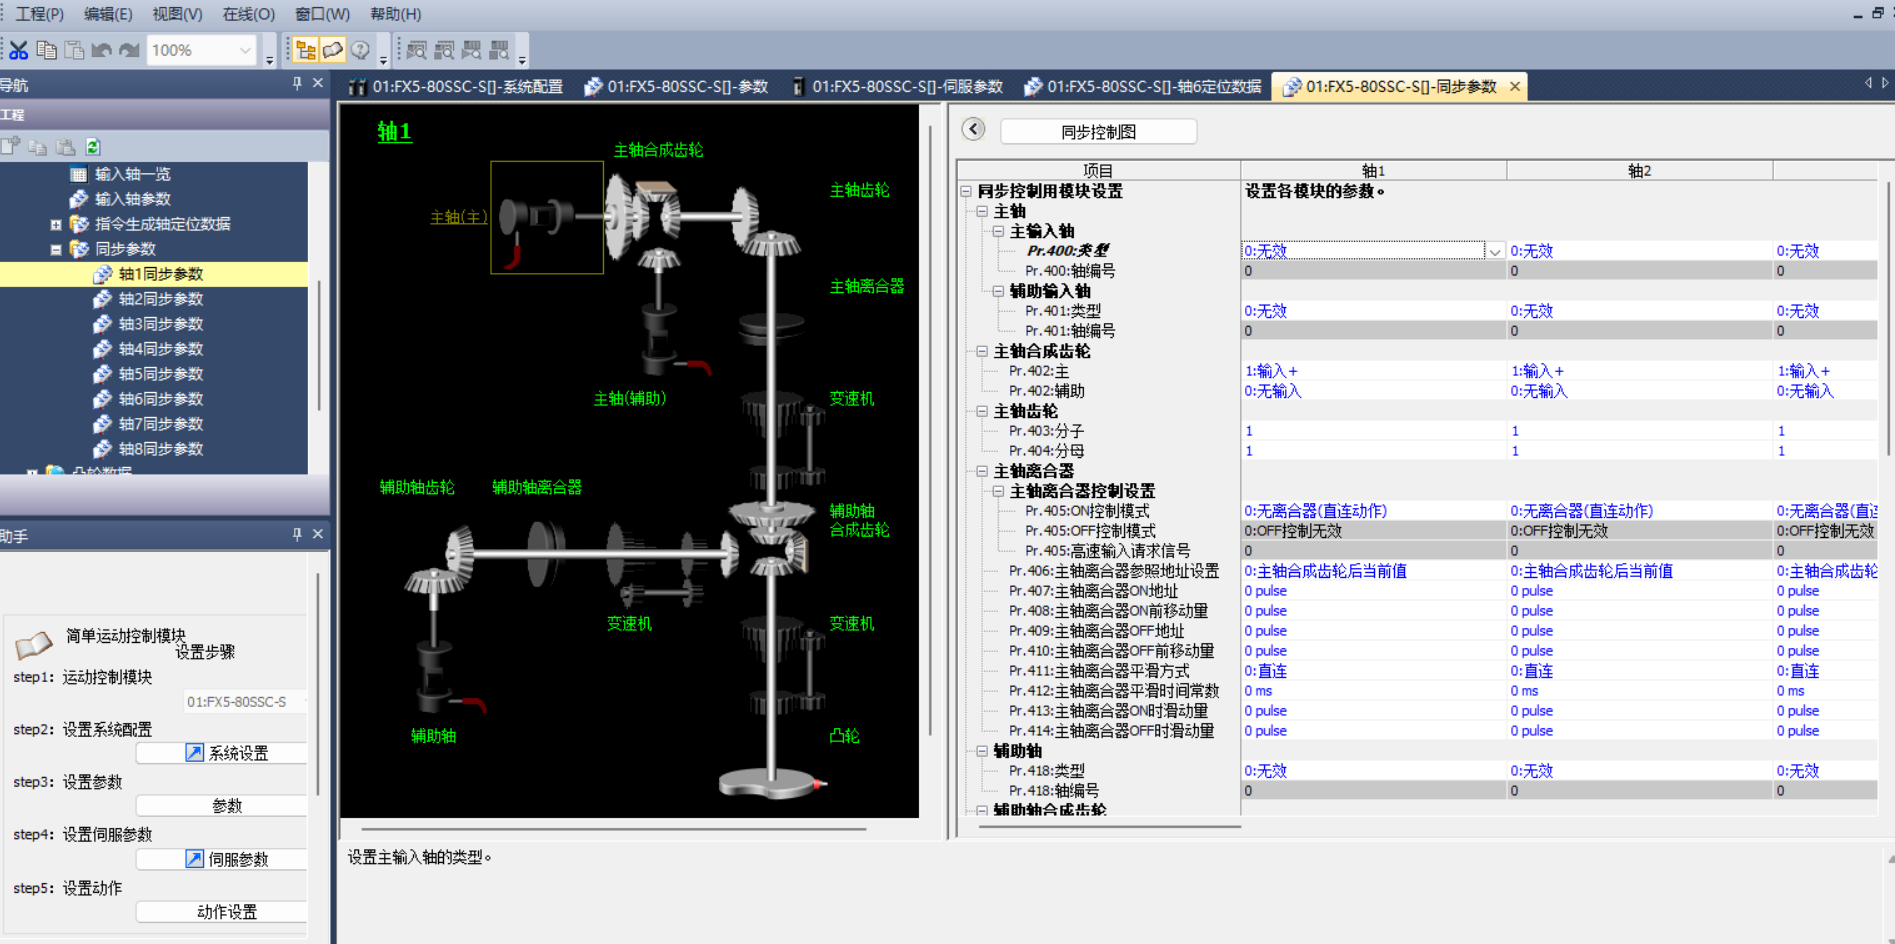
Task: Click the round back arrow beside 同步控制图
Action: point(973,129)
